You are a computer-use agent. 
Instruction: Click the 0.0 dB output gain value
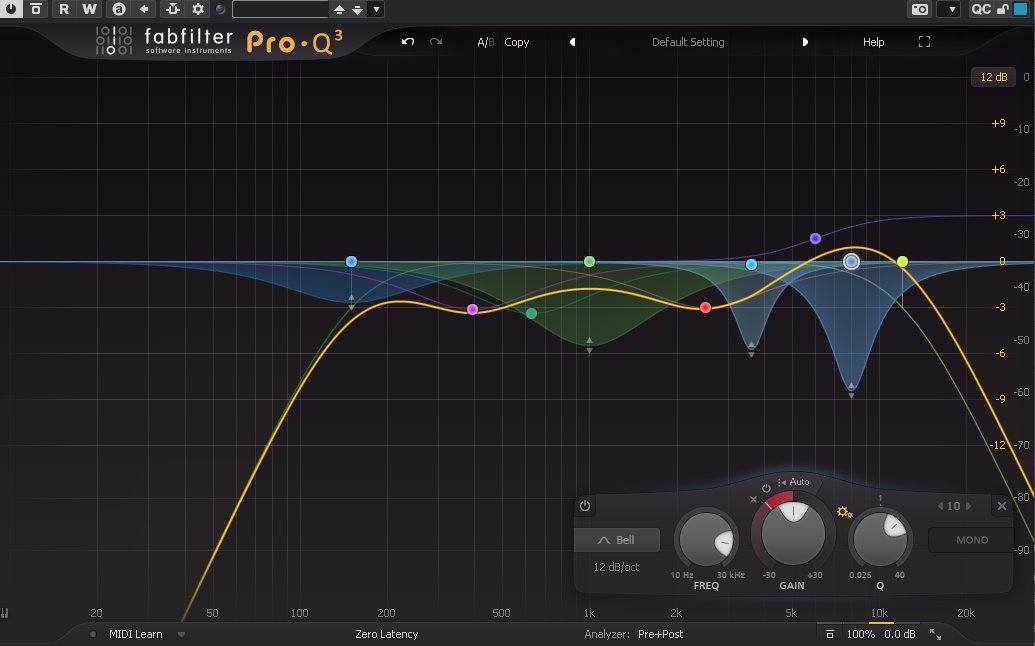pyautogui.click(x=900, y=634)
